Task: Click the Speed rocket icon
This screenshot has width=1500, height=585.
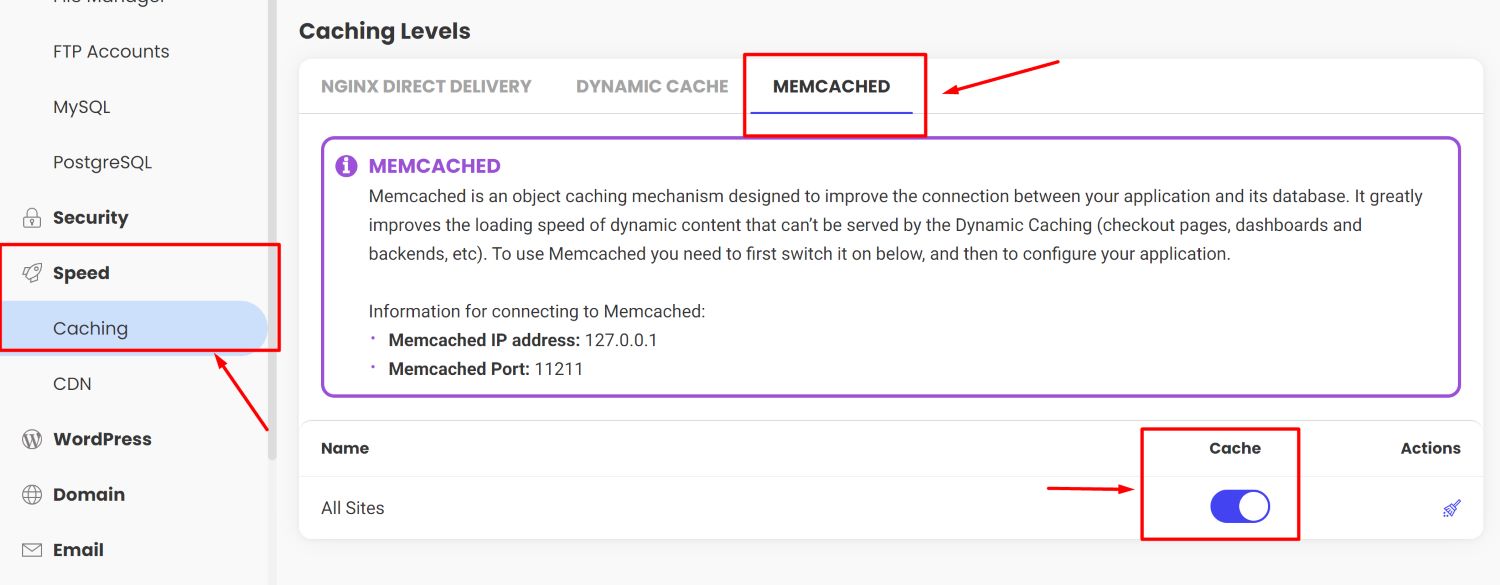Action: pos(32,273)
